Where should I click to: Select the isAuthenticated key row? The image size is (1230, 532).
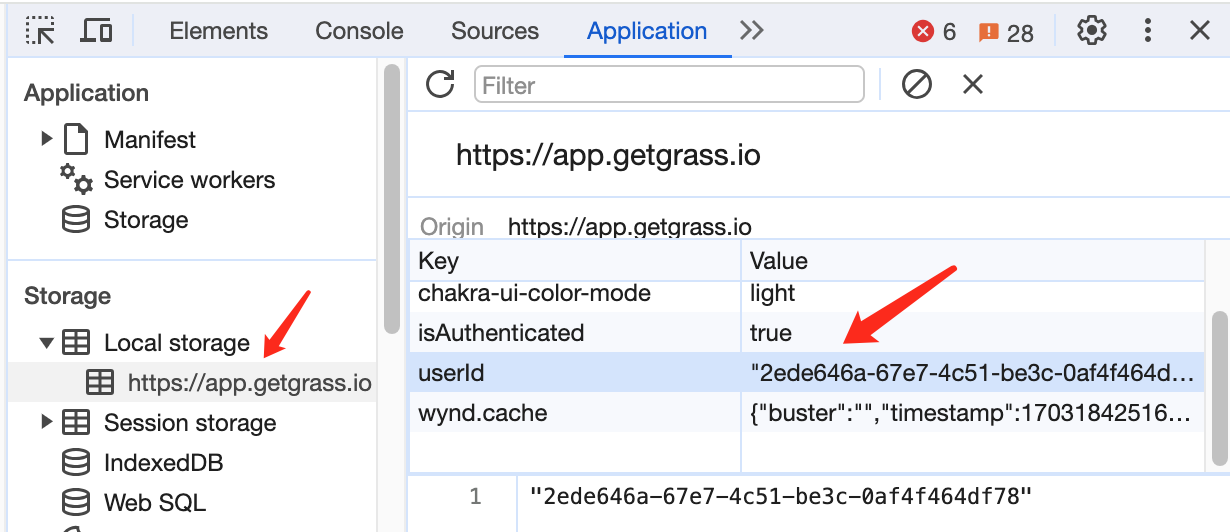point(500,332)
